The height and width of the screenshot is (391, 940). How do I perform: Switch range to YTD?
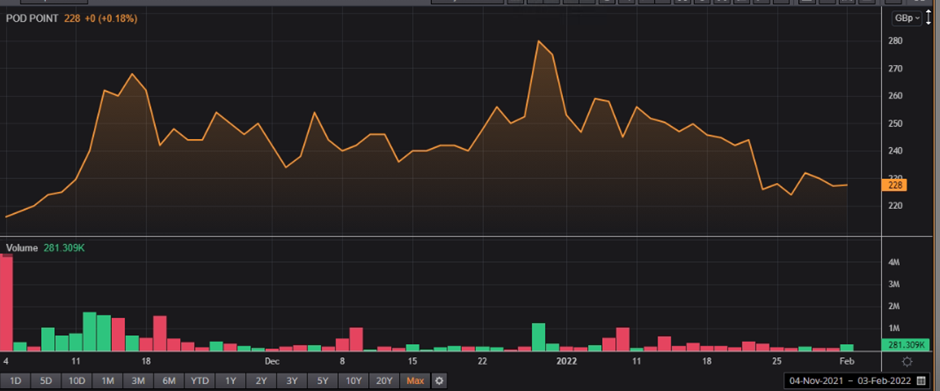200,381
